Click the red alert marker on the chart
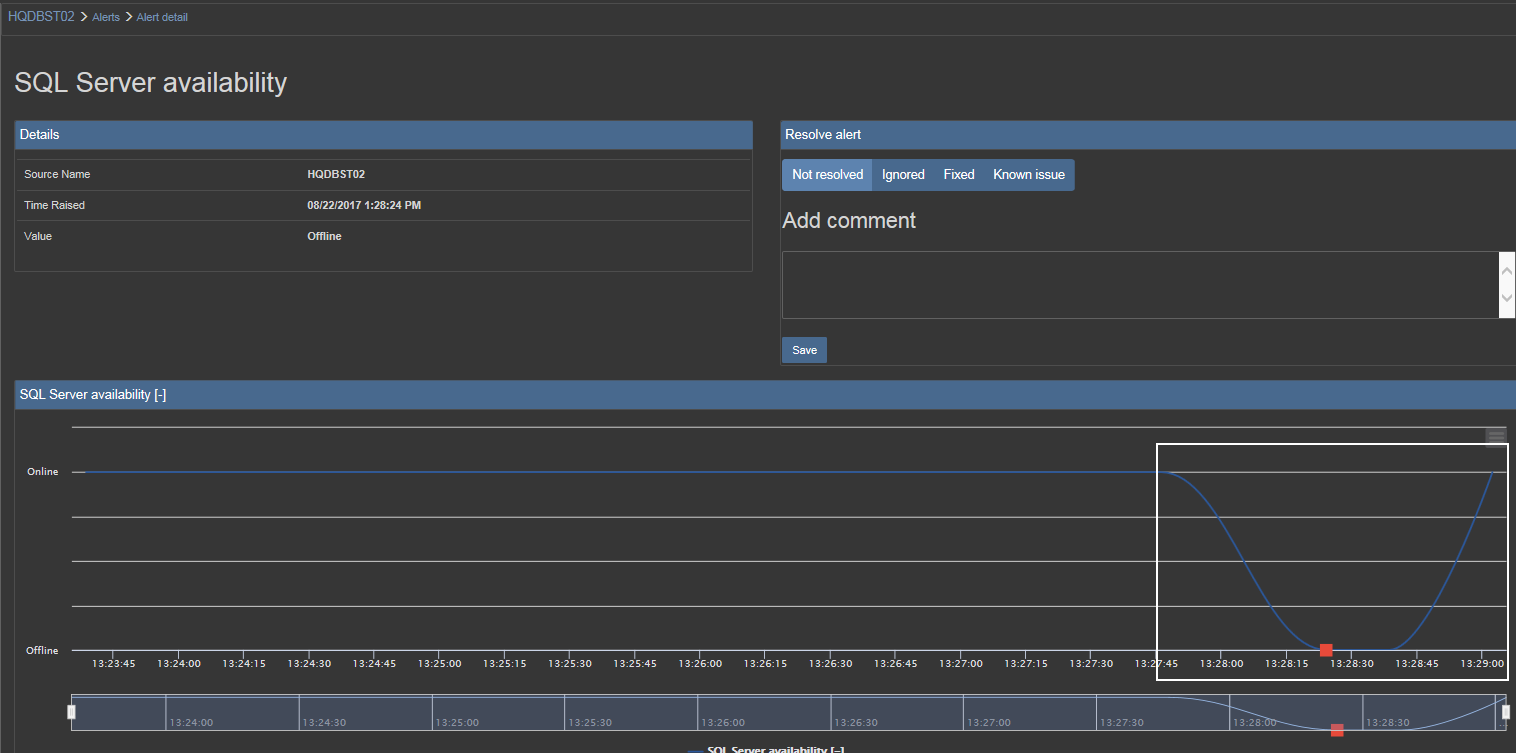Image resolution: width=1516 pixels, height=753 pixels. [x=1326, y=650]
